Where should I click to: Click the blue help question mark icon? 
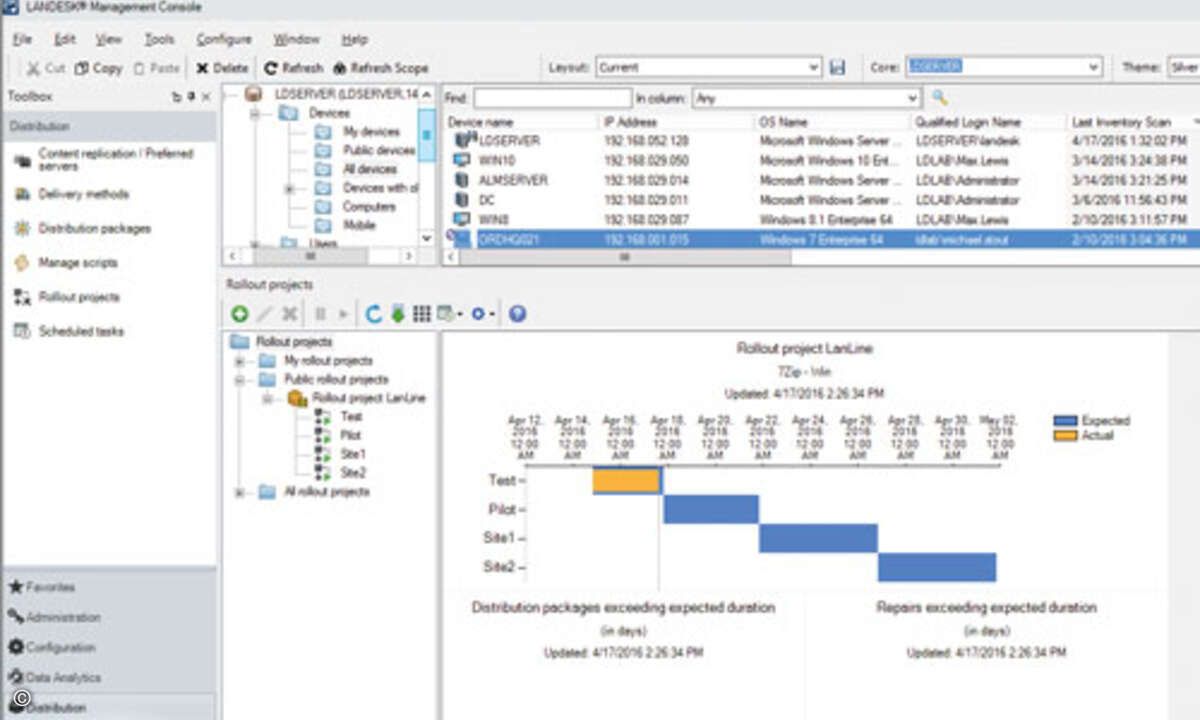click(x=517, y=314)
